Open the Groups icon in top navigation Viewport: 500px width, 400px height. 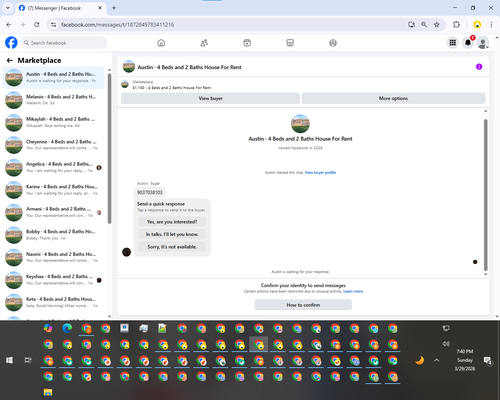coord(333,43)
